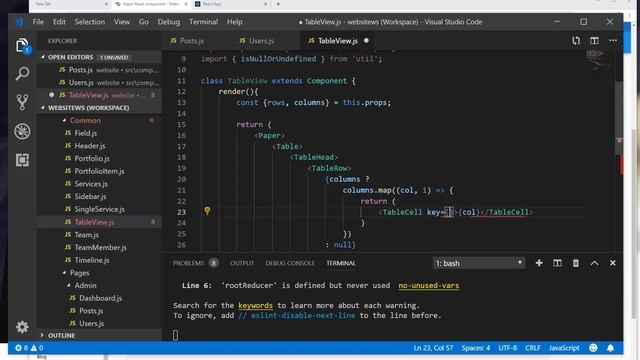Open the editor More Actions menu

point(613,40)
